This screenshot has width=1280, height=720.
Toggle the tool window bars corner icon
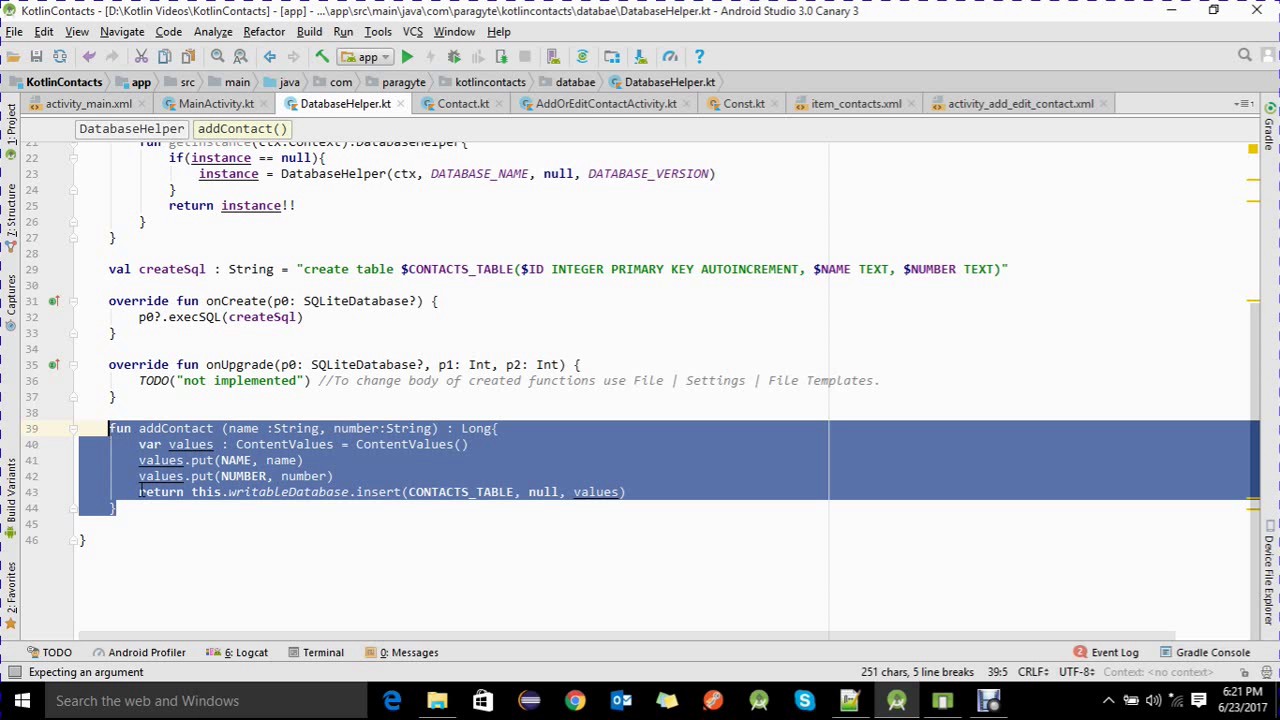pyautogui.click(x=14, y=672)
